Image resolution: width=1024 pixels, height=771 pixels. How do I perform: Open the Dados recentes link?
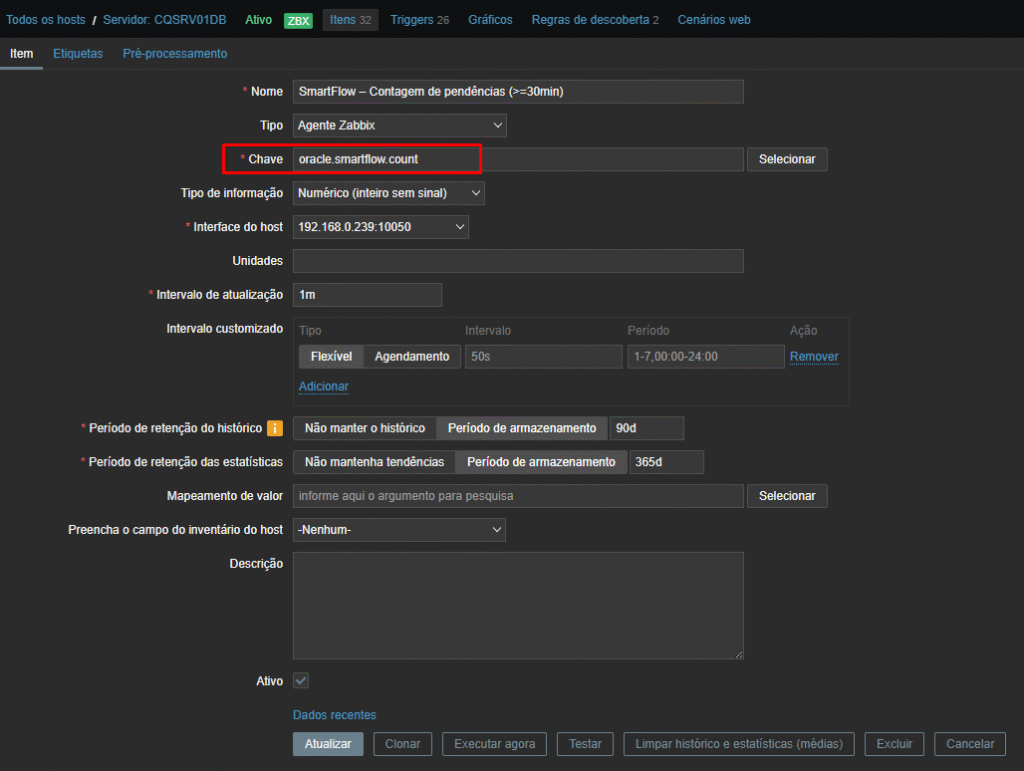334,715
